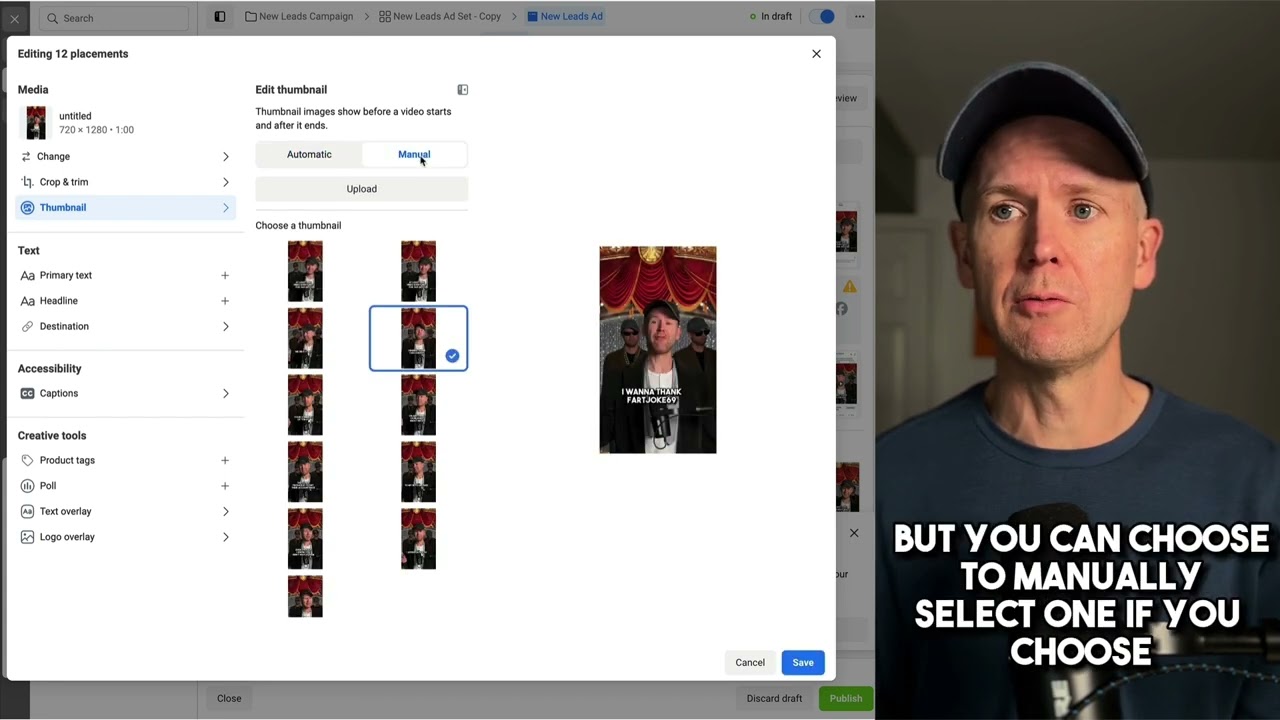This screenshot has width=1280, height=720.
Task: Click the Headline Aa icon
Action: tap(27, 301)
